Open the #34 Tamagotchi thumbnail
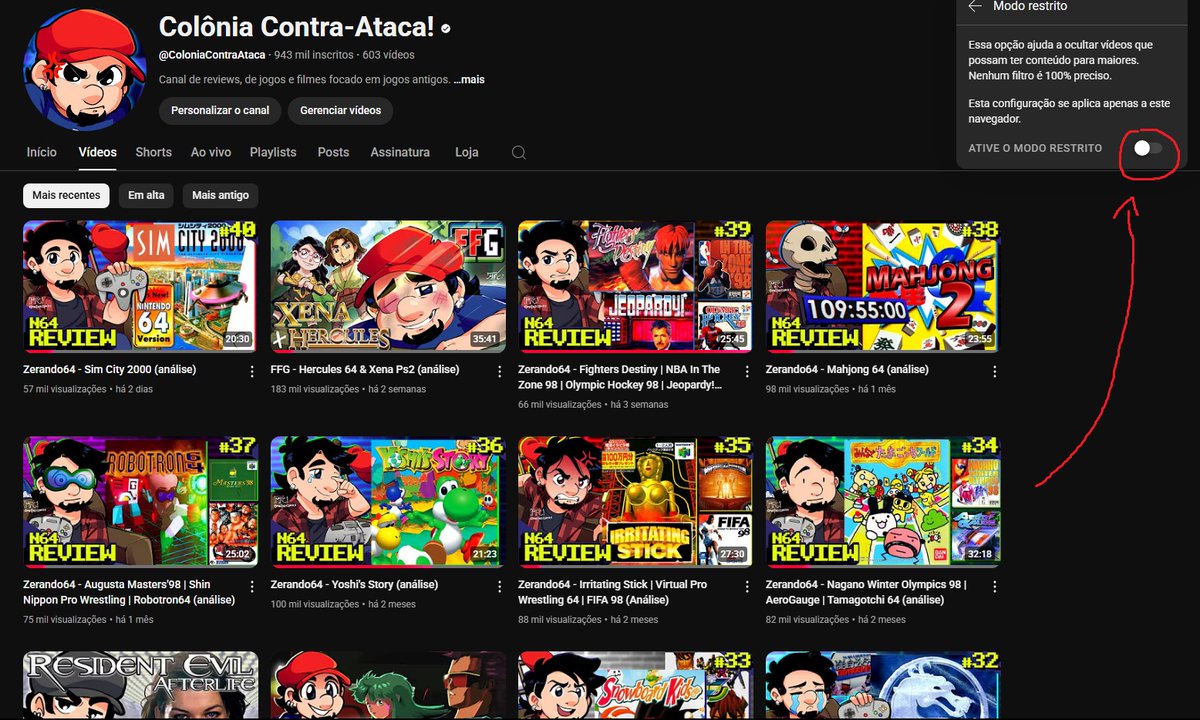The height and width of the screenshot is (720, 1200). [883, 502]
